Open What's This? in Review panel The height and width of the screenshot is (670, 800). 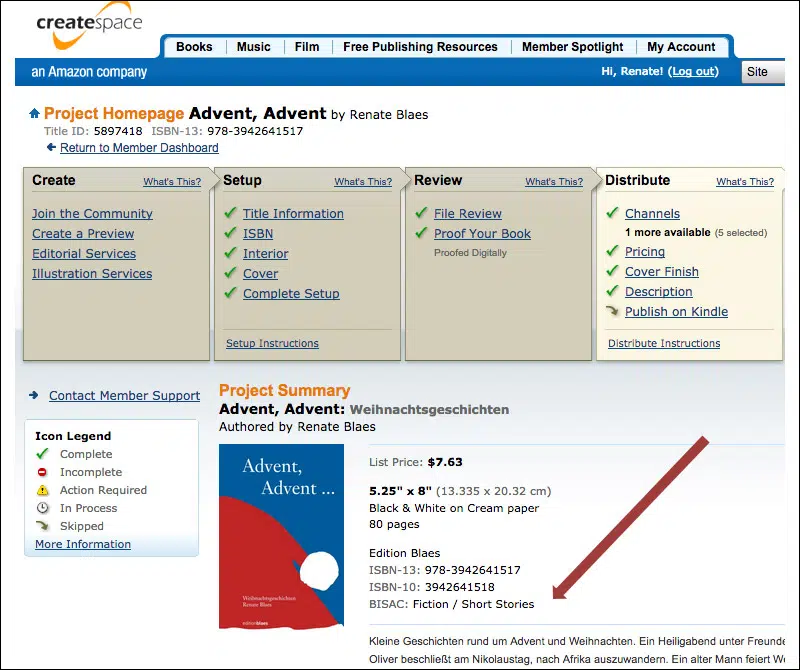tap(554, 182)
